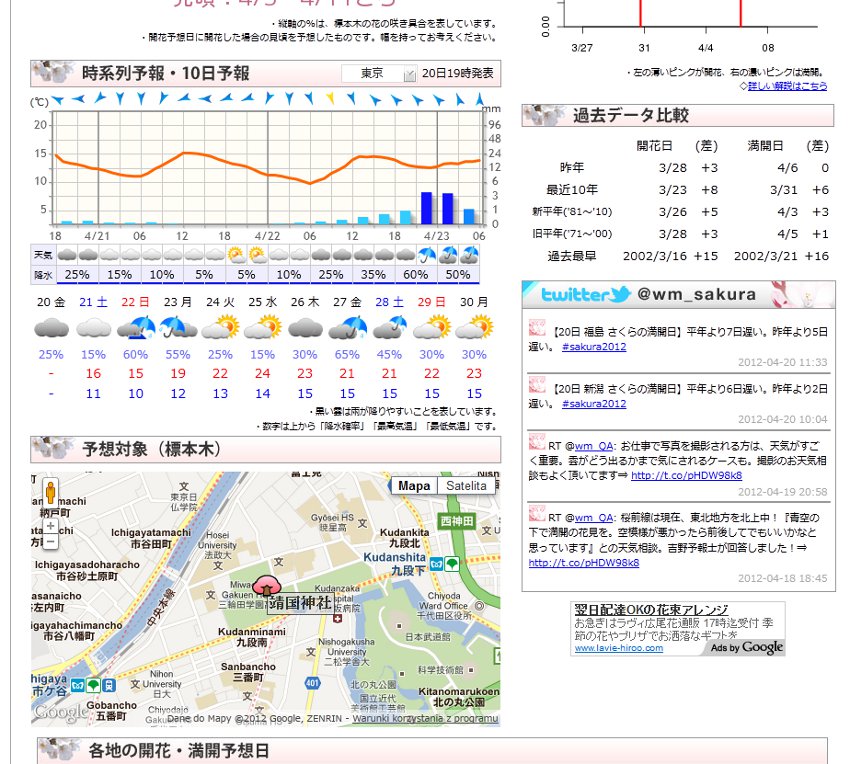Zoom in on the map with plus
The image size is (850, 764).
coord(50,525)
